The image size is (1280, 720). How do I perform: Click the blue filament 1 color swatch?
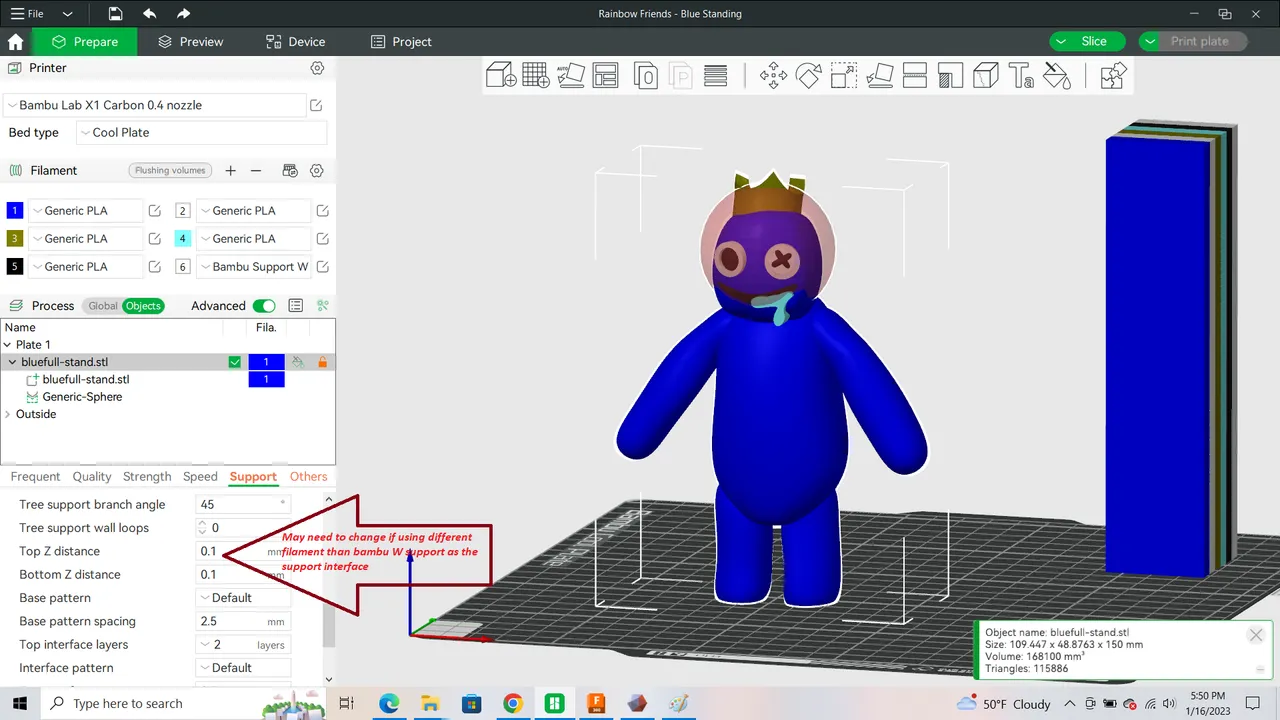(15, 211)
